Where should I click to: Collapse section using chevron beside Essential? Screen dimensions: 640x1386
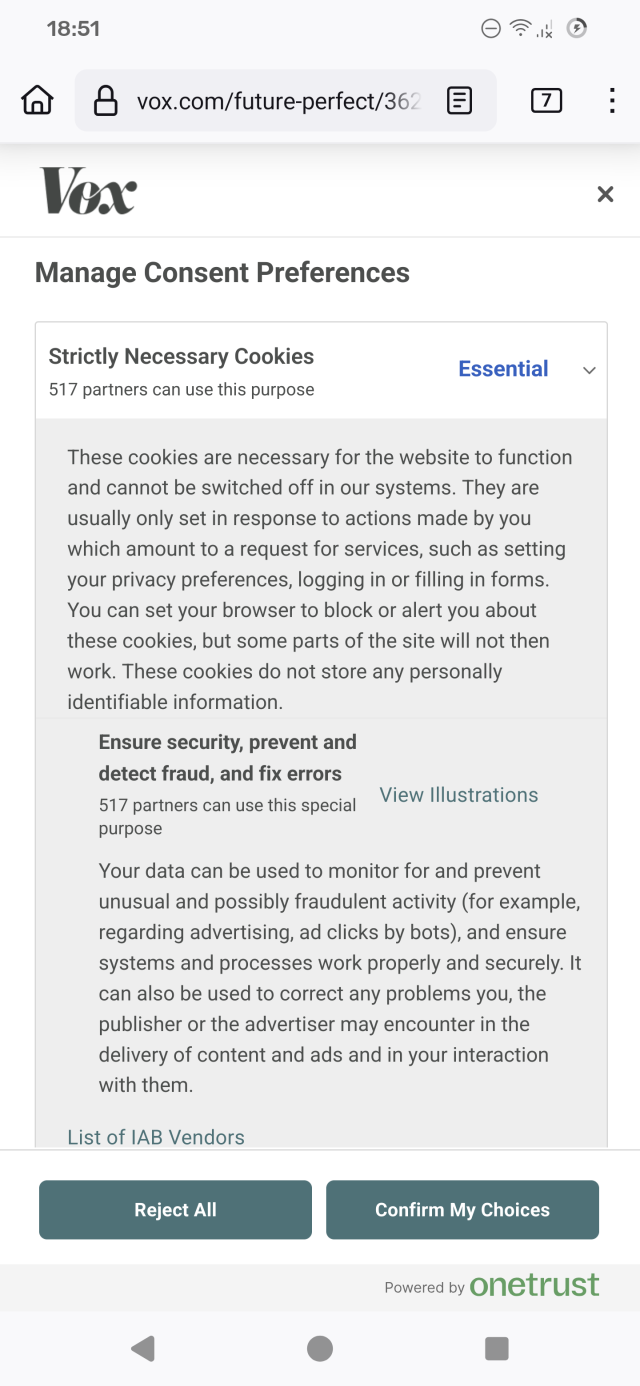[x=589, y=370]
